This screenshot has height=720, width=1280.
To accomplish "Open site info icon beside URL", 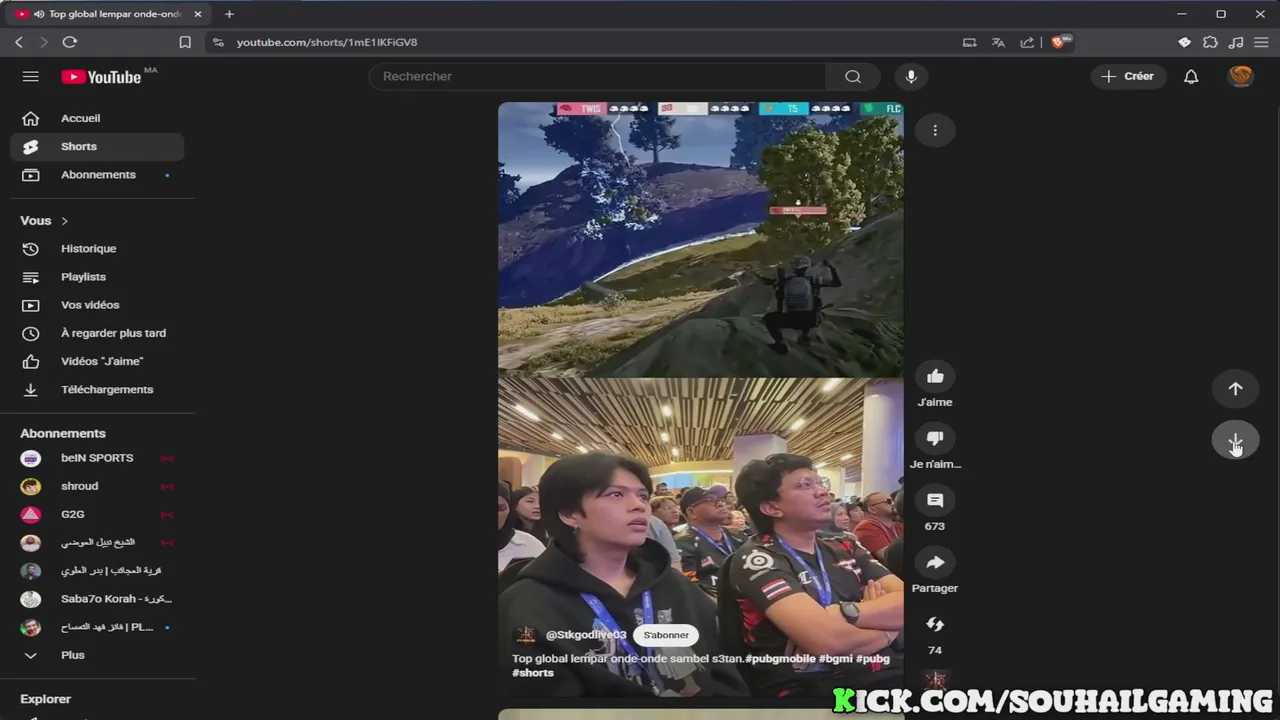I will 218,42.
